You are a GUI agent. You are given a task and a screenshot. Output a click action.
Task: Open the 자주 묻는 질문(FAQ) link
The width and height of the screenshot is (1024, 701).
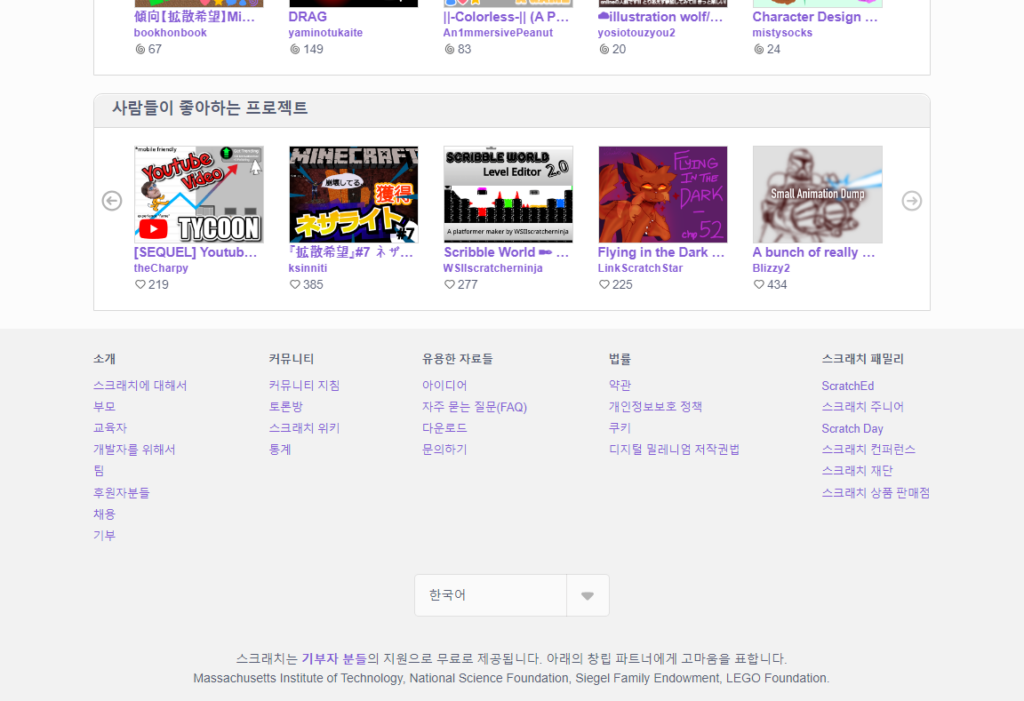coord(474,407)
